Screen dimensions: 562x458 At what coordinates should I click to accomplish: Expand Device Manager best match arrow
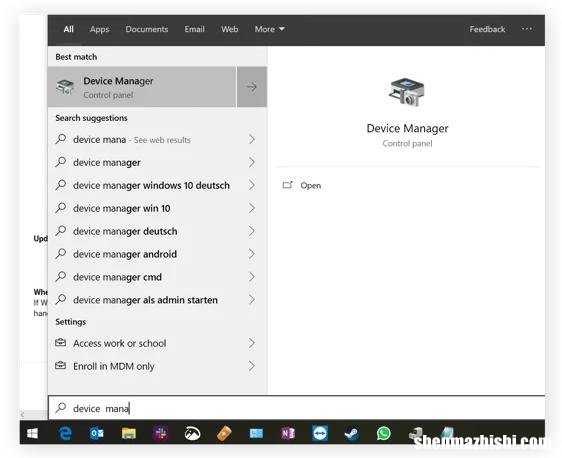coord(252,87)
